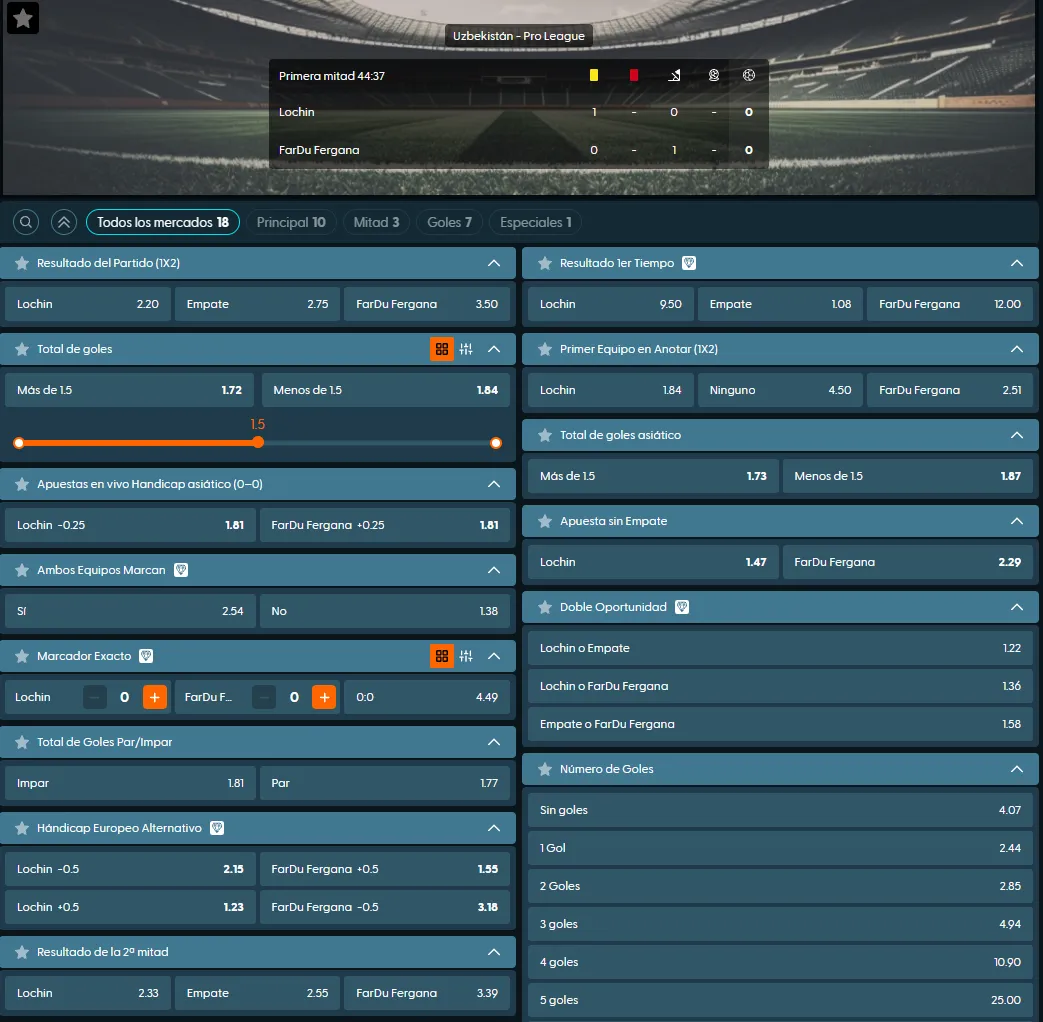Star the Total de goles asiático market

545,435
